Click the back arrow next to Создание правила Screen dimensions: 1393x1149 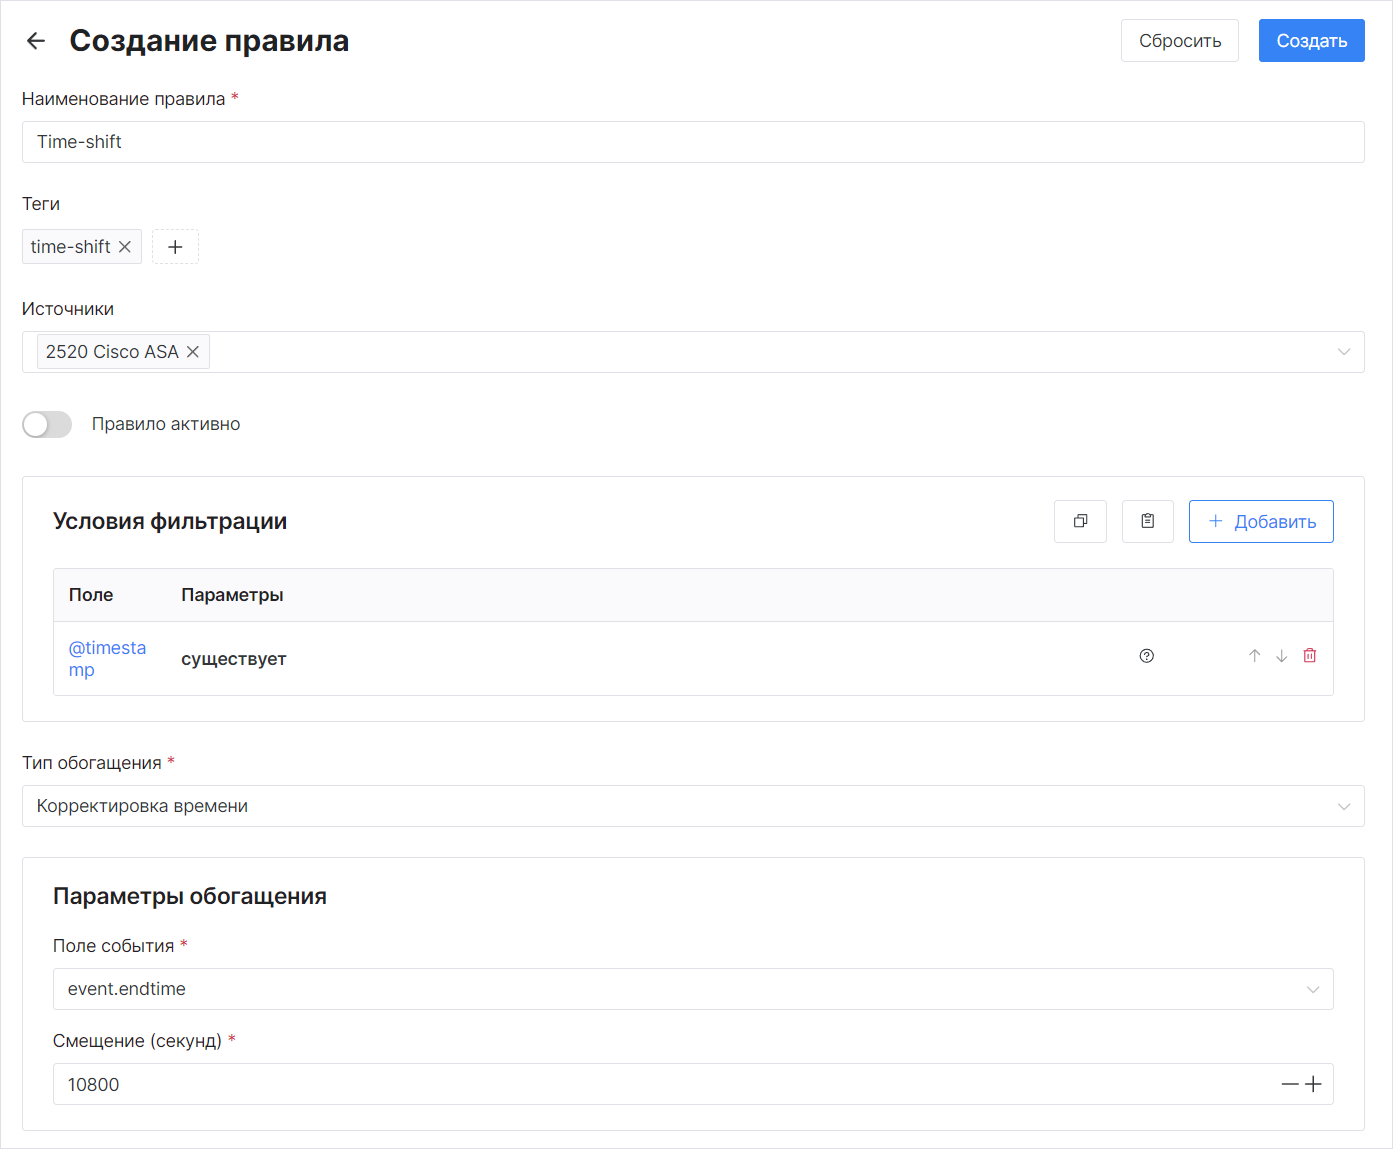click(x=36, y=41)
